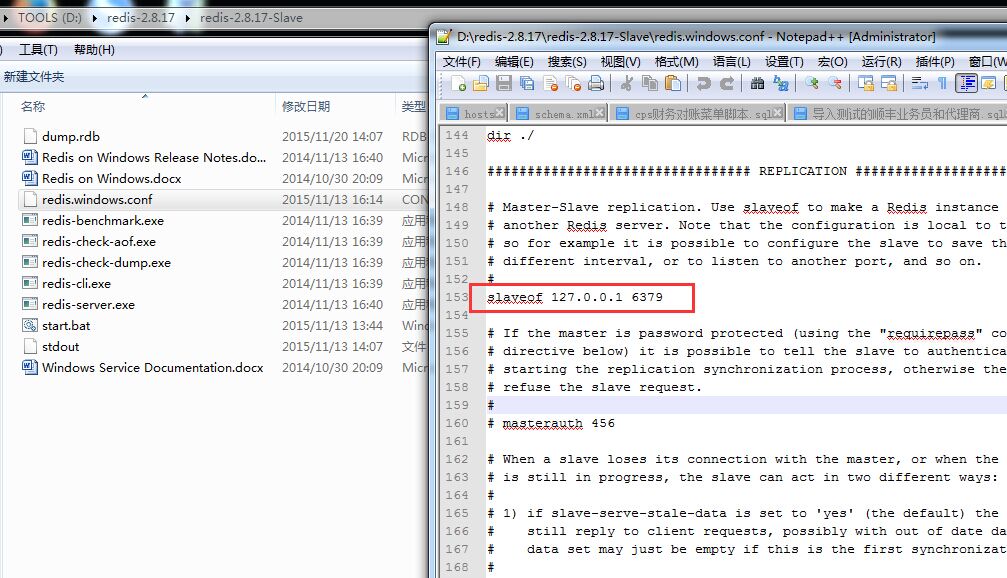Open the 格式(M) menu
This screenshot has width=1007, height=578.
click(x=676, y=62)
